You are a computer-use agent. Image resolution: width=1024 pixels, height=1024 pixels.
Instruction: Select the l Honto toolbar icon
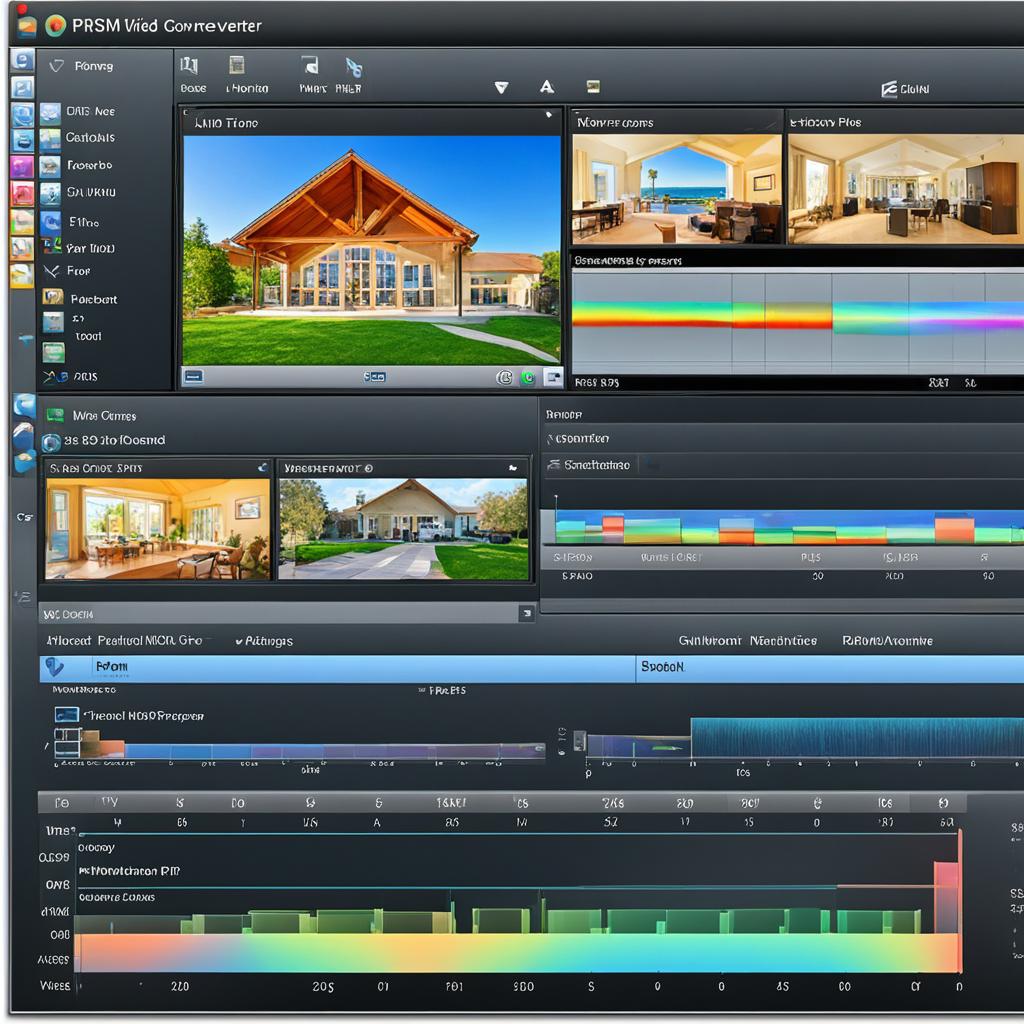point(237,65)
